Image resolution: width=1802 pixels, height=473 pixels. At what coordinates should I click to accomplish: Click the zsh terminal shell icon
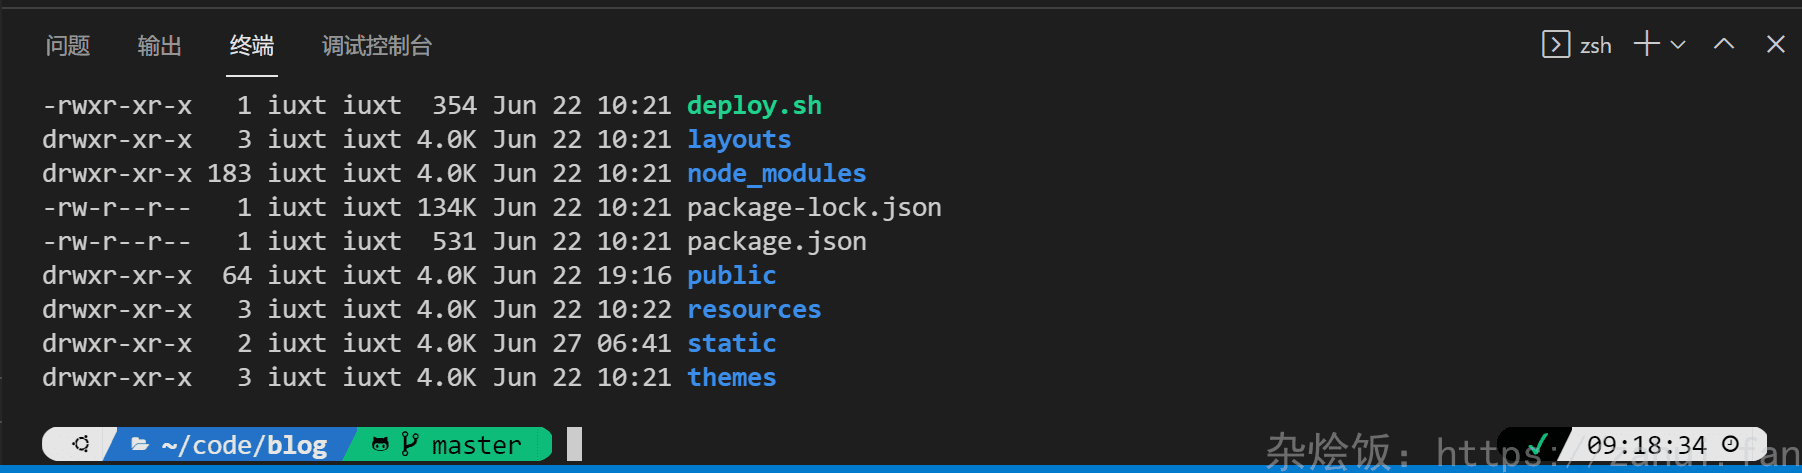click(x=1555, y=45)
